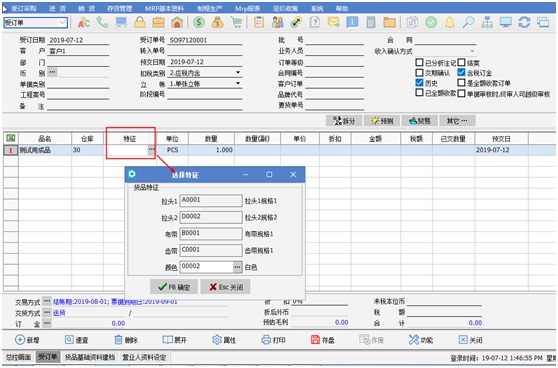Click the yellow bell notification icon
This screenshot has width=558, height=368.
tap(450, 22)
